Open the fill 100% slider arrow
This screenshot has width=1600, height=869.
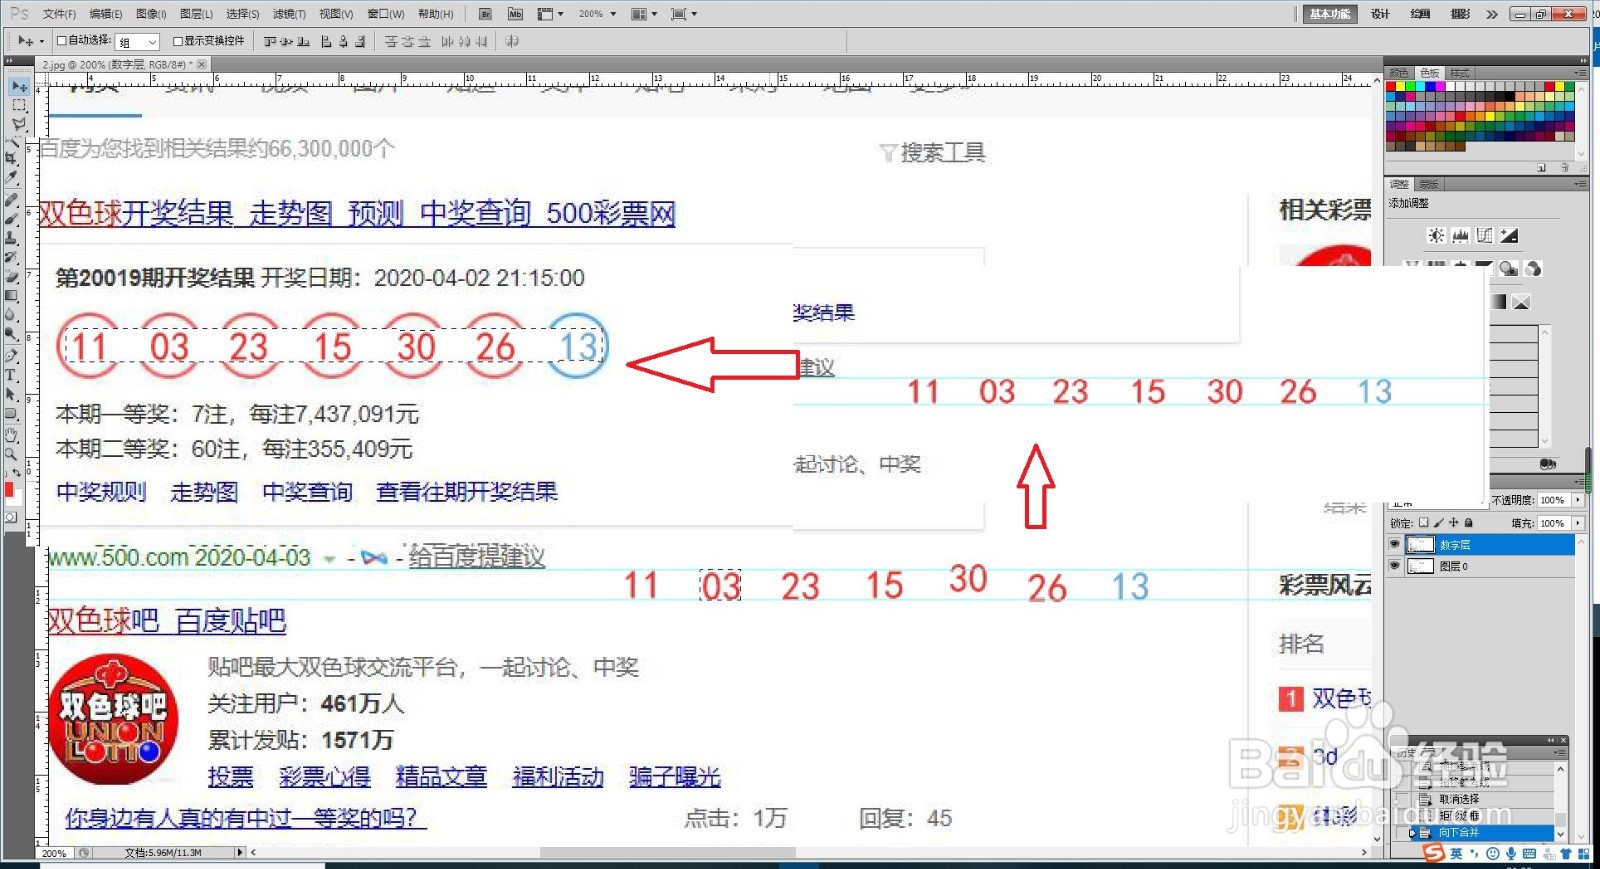pyautogui.click(x=1578, y=523)
